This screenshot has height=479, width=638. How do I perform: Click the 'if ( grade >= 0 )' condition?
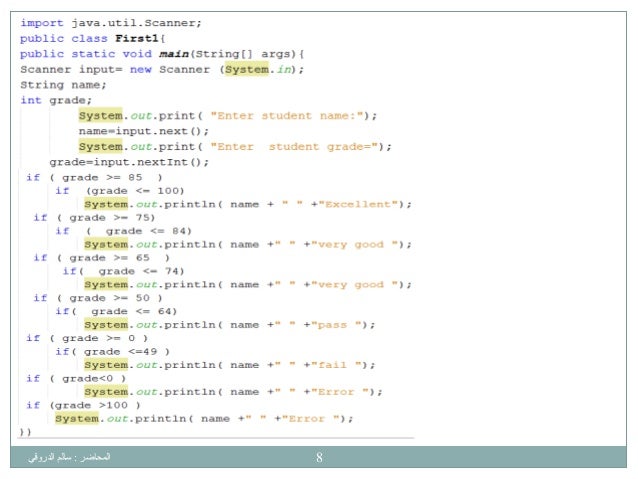coord(87,339)
